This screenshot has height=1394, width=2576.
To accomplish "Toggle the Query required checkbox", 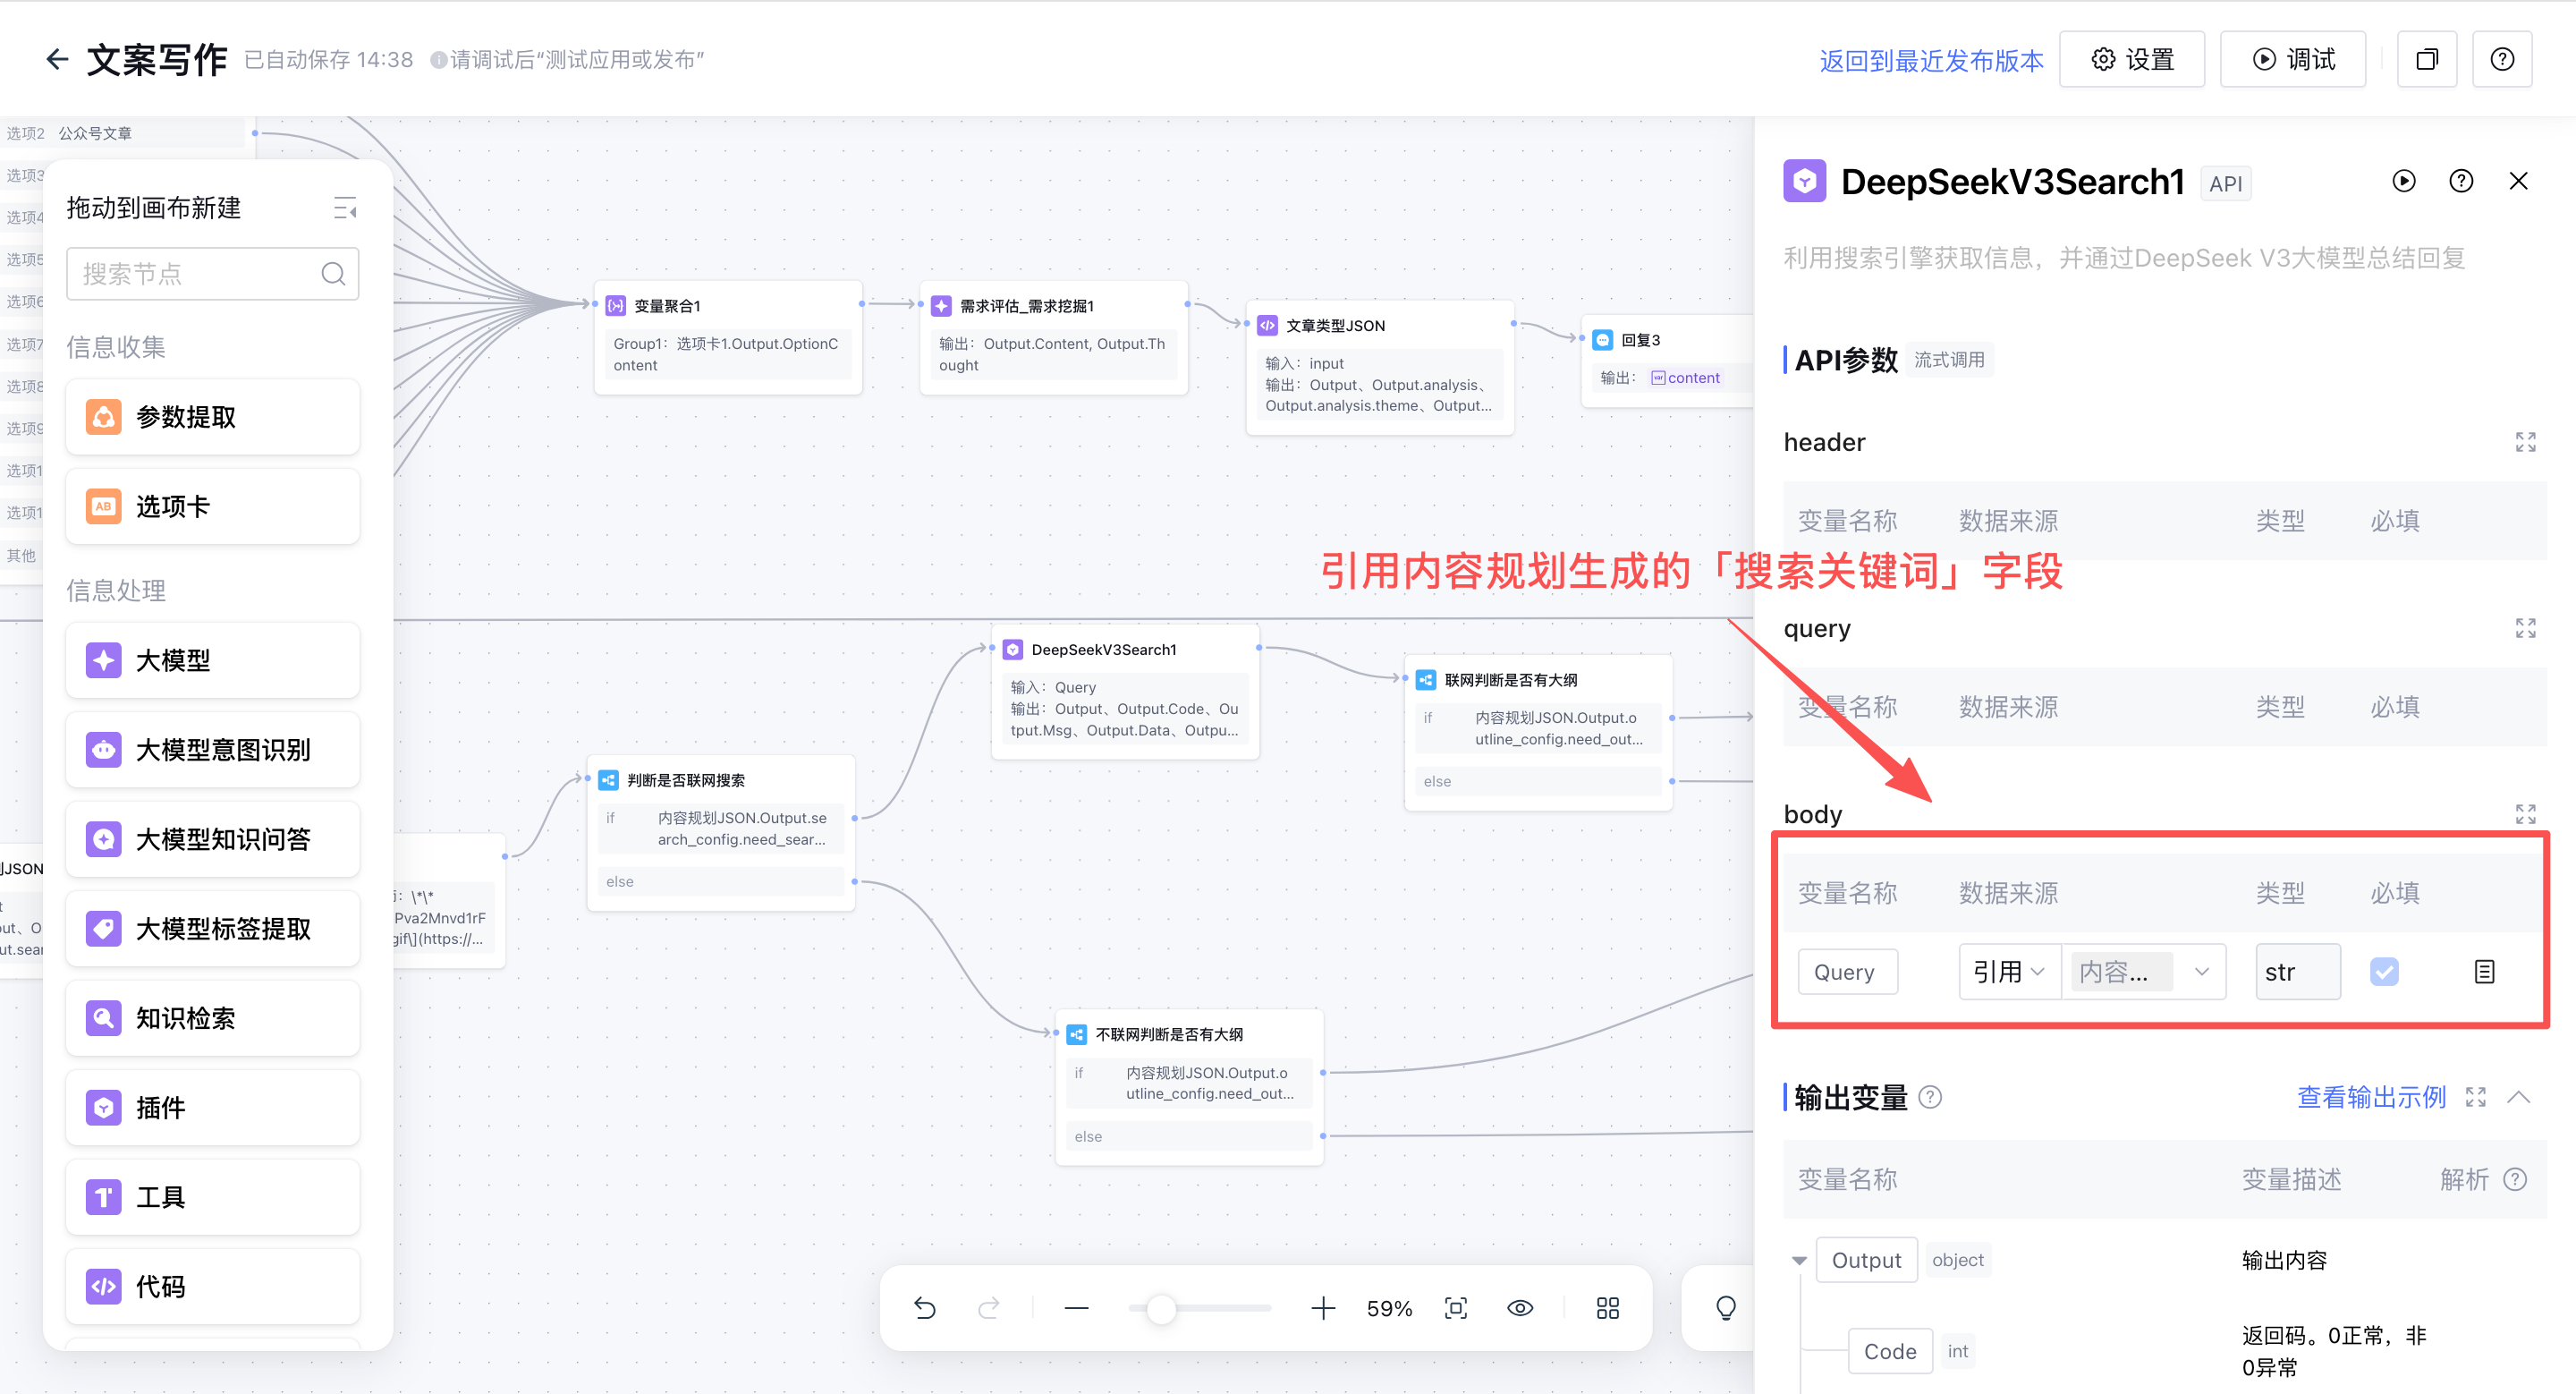I will [x=2384, y=971].
